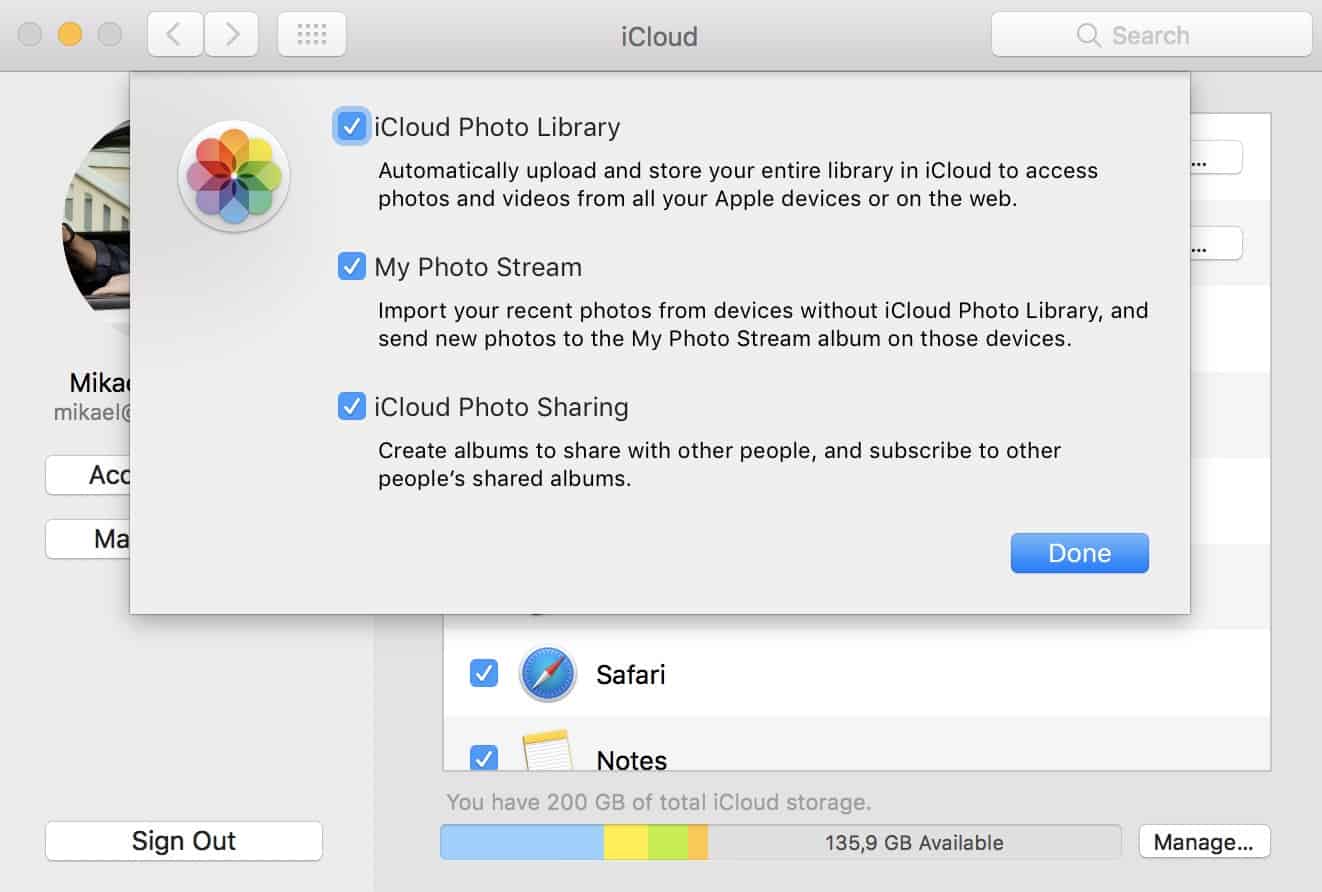Click the "135,9 GB Available" storage text
The image size is (1322, 892).
point(914,843)
